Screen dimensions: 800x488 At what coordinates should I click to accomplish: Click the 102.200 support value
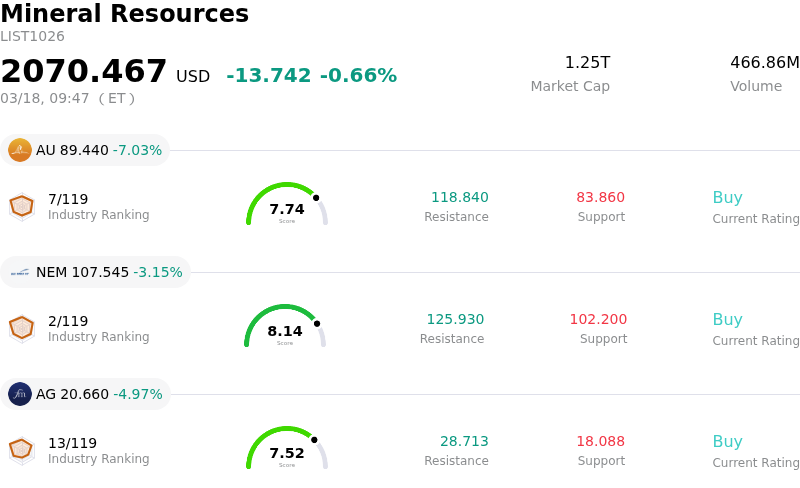pyautogui.click(x=598, y=320)
